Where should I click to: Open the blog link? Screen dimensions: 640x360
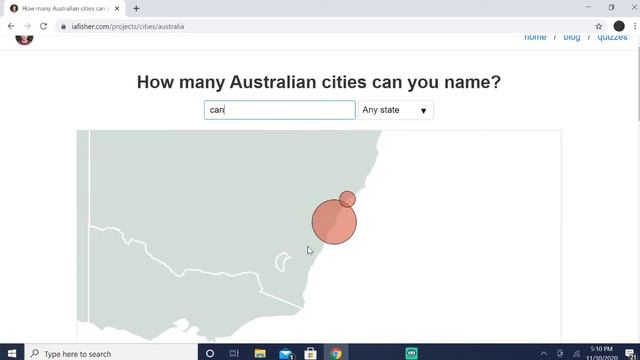pyautogui.click(x=571, y=37)
